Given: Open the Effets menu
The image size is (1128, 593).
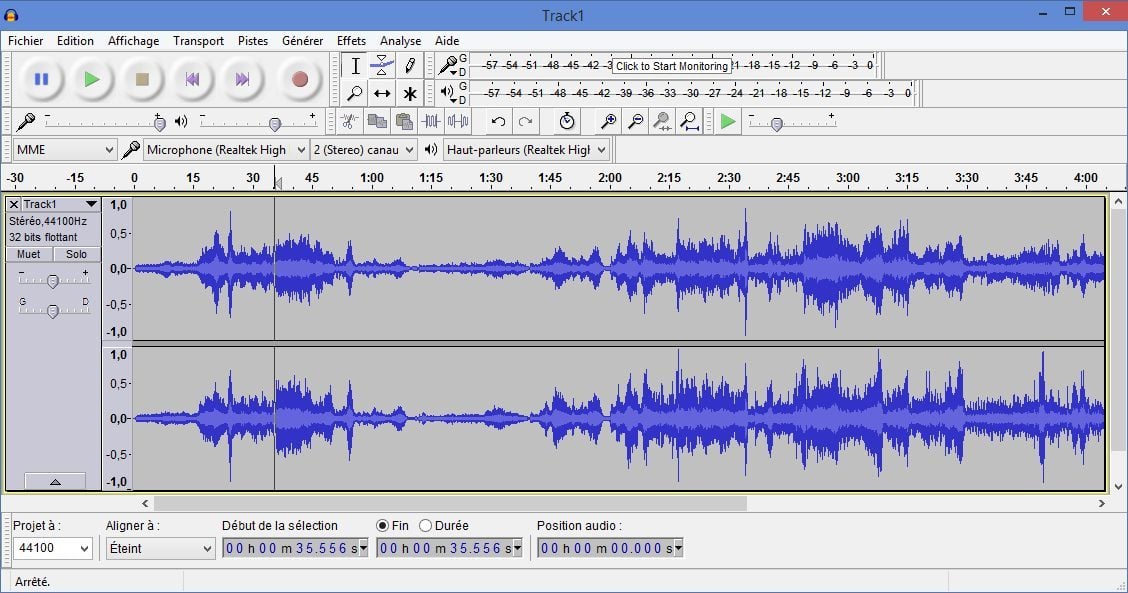Looking at the screenshot, I should [x=351, y=41].
